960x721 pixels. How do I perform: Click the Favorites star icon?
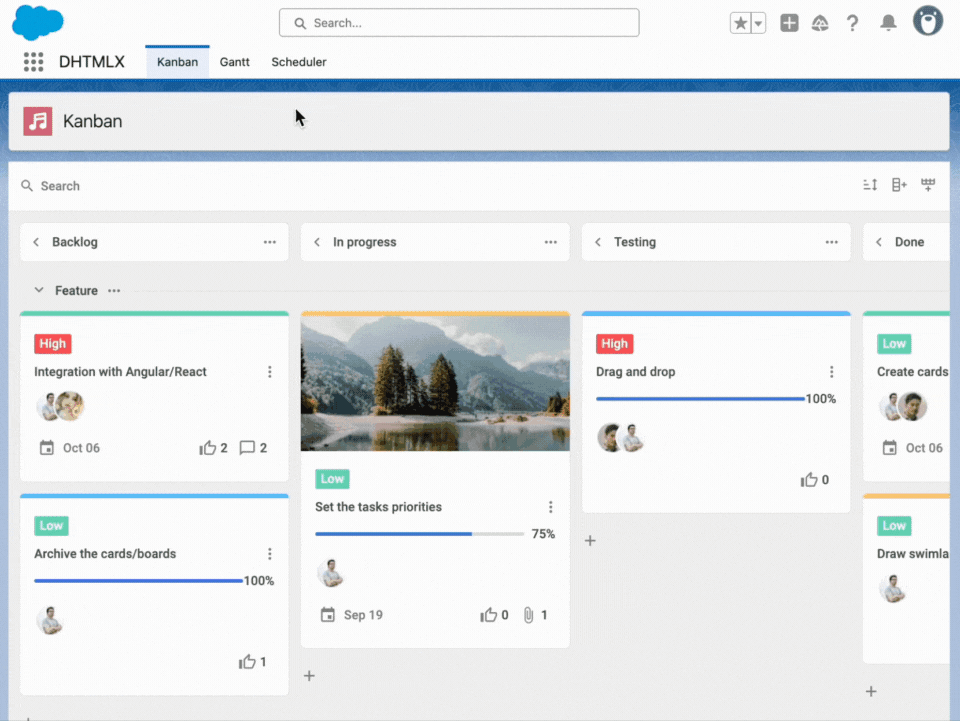point(740,23)
